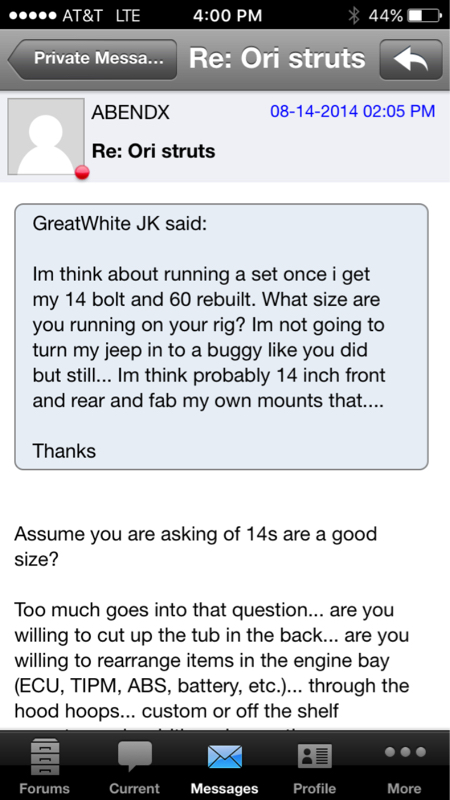Tap the reply arrow icon
450x800 pixels.
[411, 59]
